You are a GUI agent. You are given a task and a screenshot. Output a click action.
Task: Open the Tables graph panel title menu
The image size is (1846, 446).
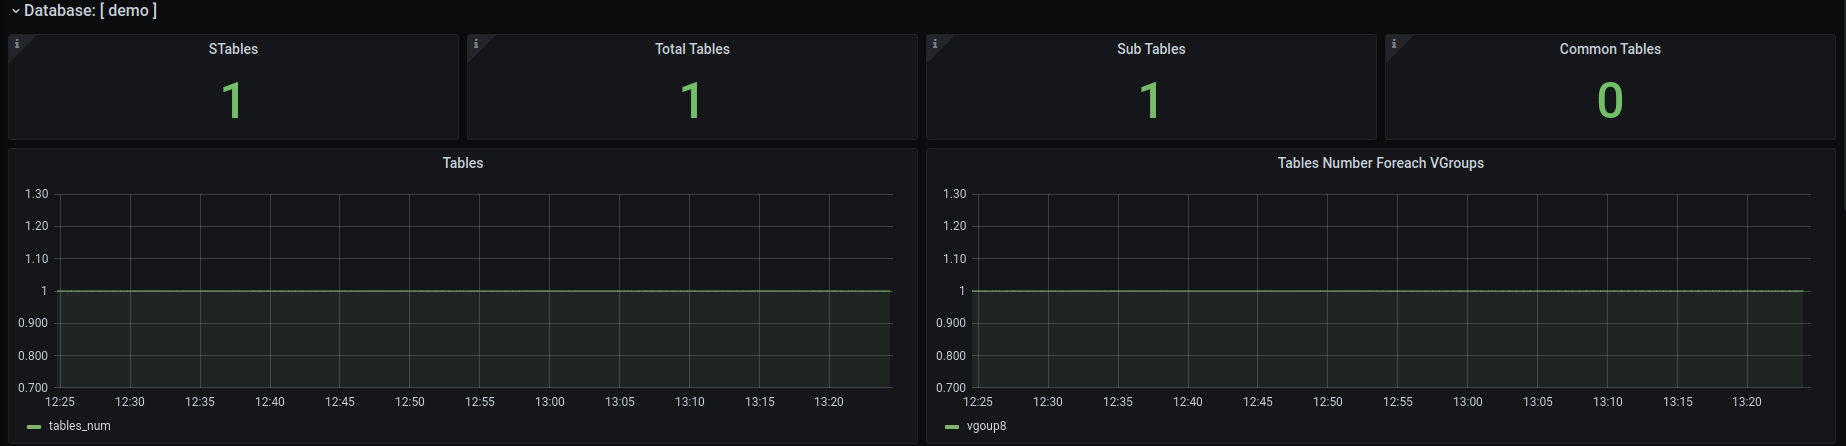[x=463, y=163]
